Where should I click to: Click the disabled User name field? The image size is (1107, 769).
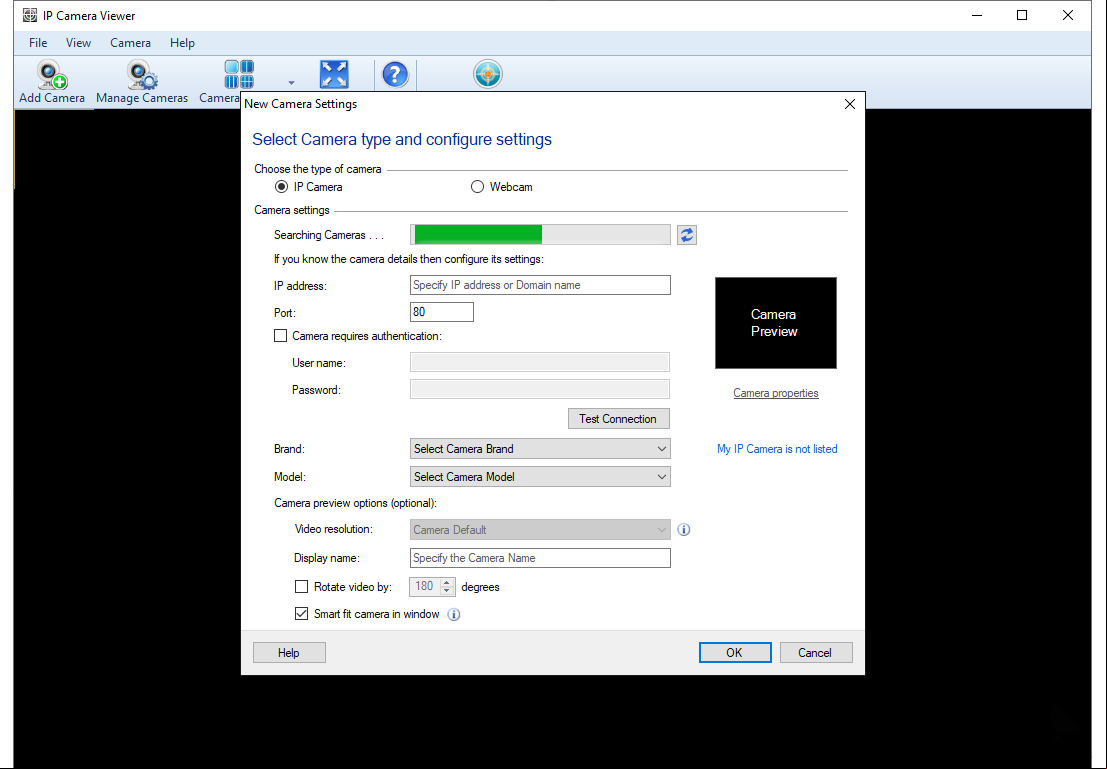[x=540, y=362]
